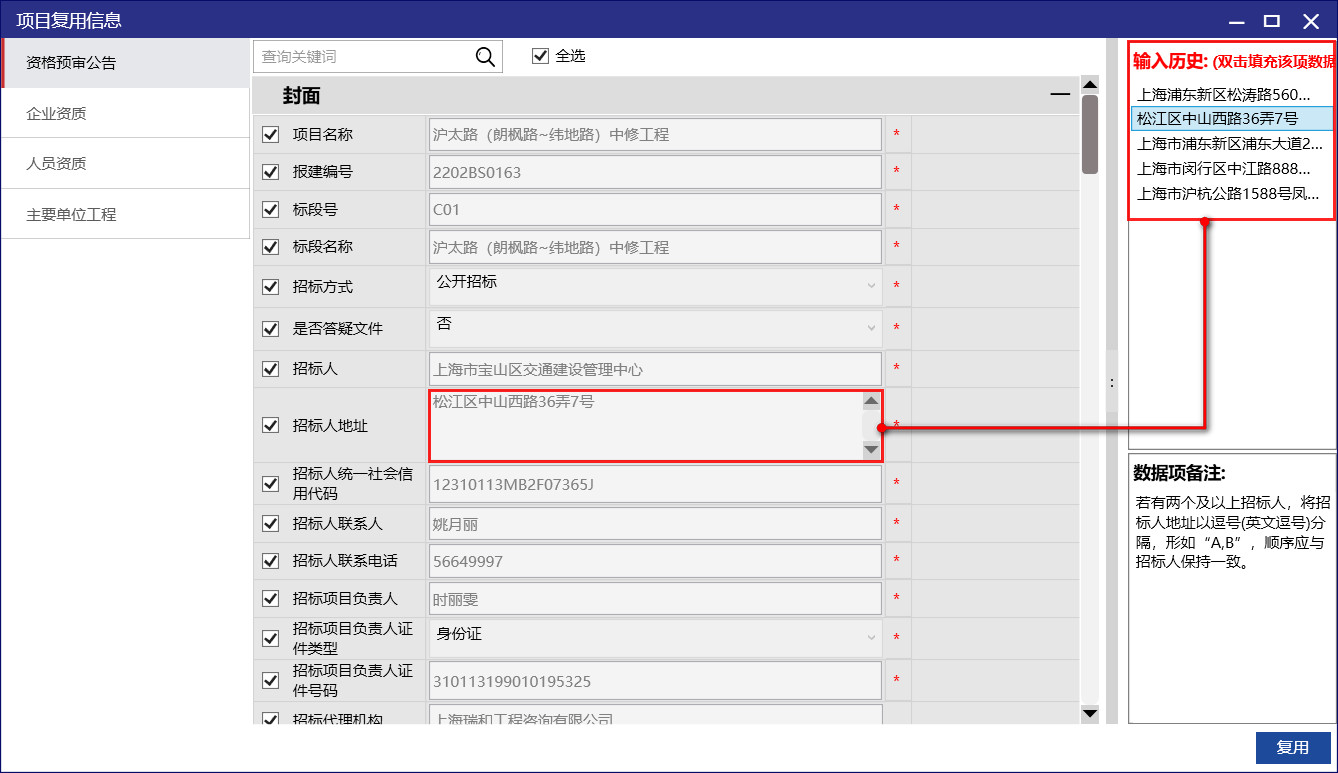Maximize the 项目复用信息 window

(x=1271, y=21)
